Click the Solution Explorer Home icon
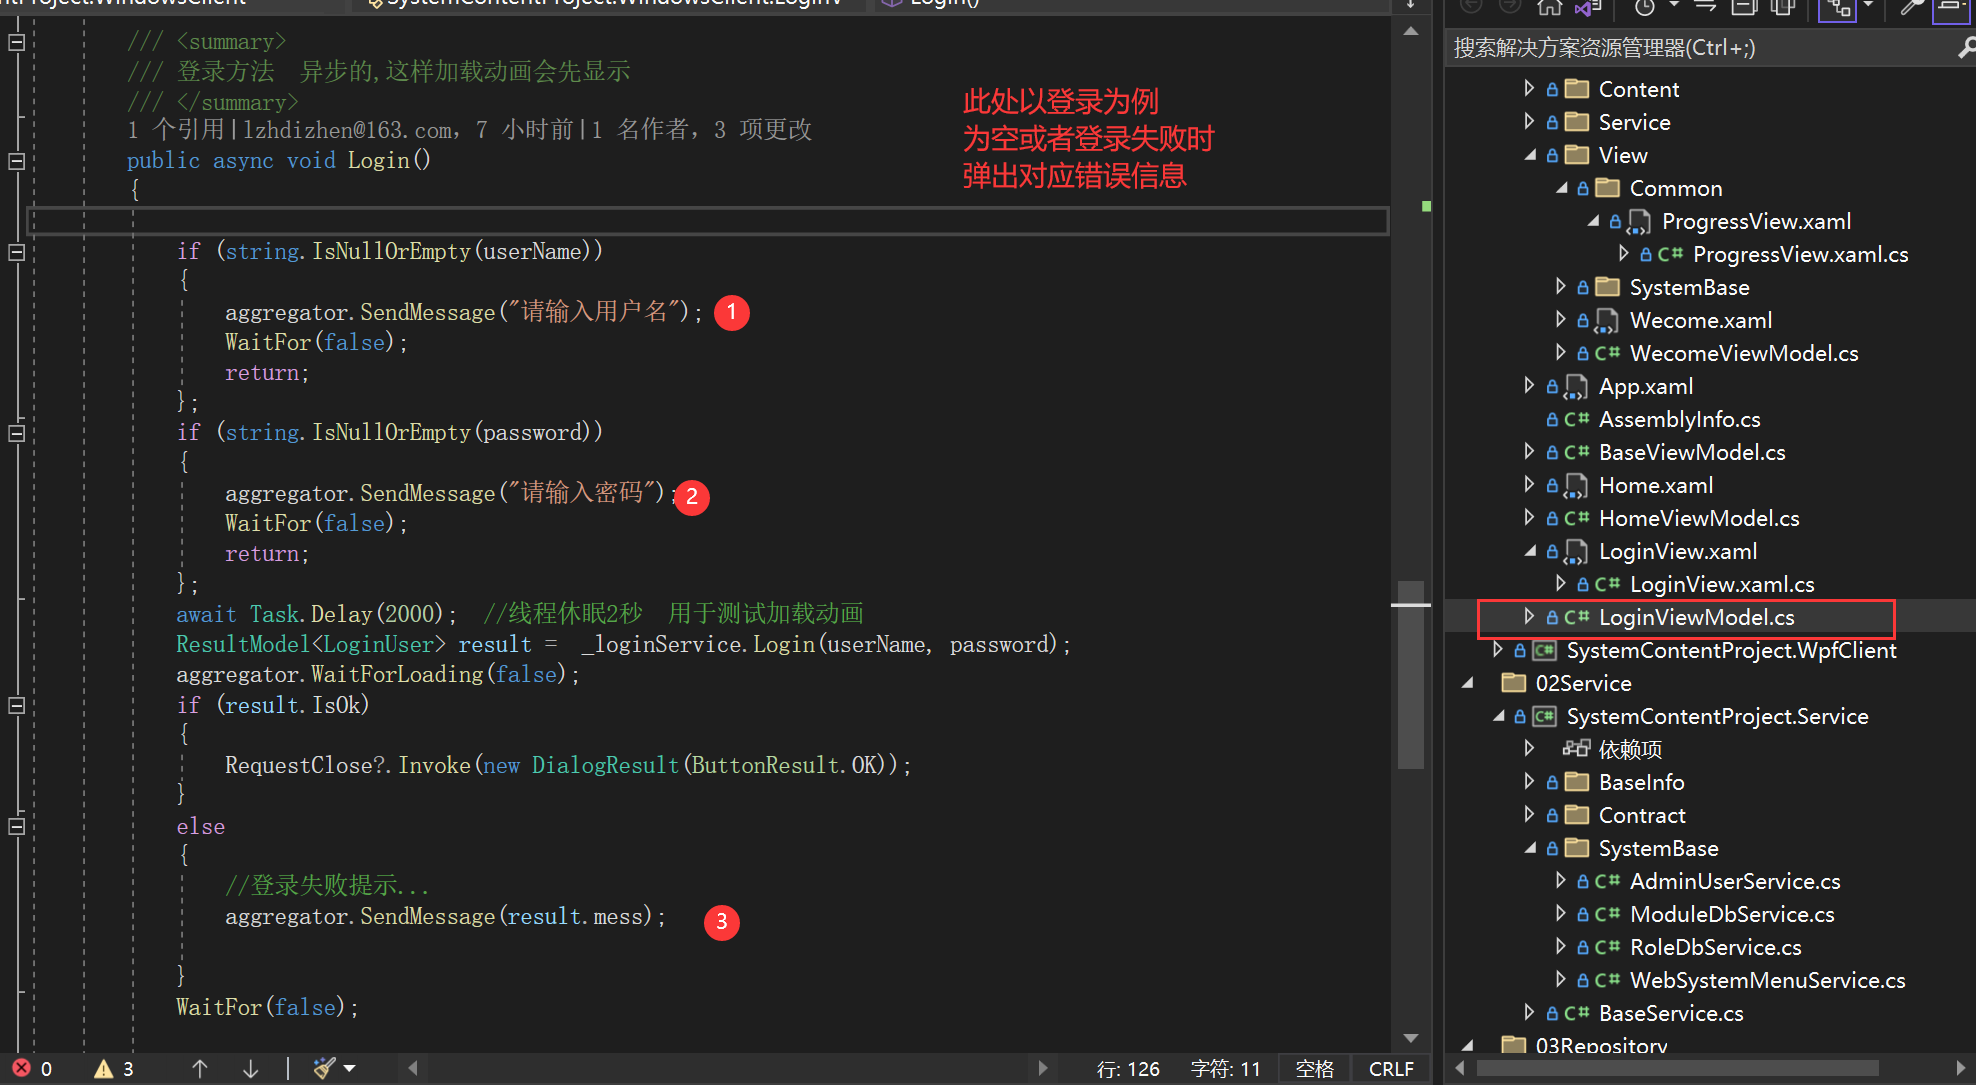The height and width of the screenshot is (1085, 1976). tap(1549, 8)
